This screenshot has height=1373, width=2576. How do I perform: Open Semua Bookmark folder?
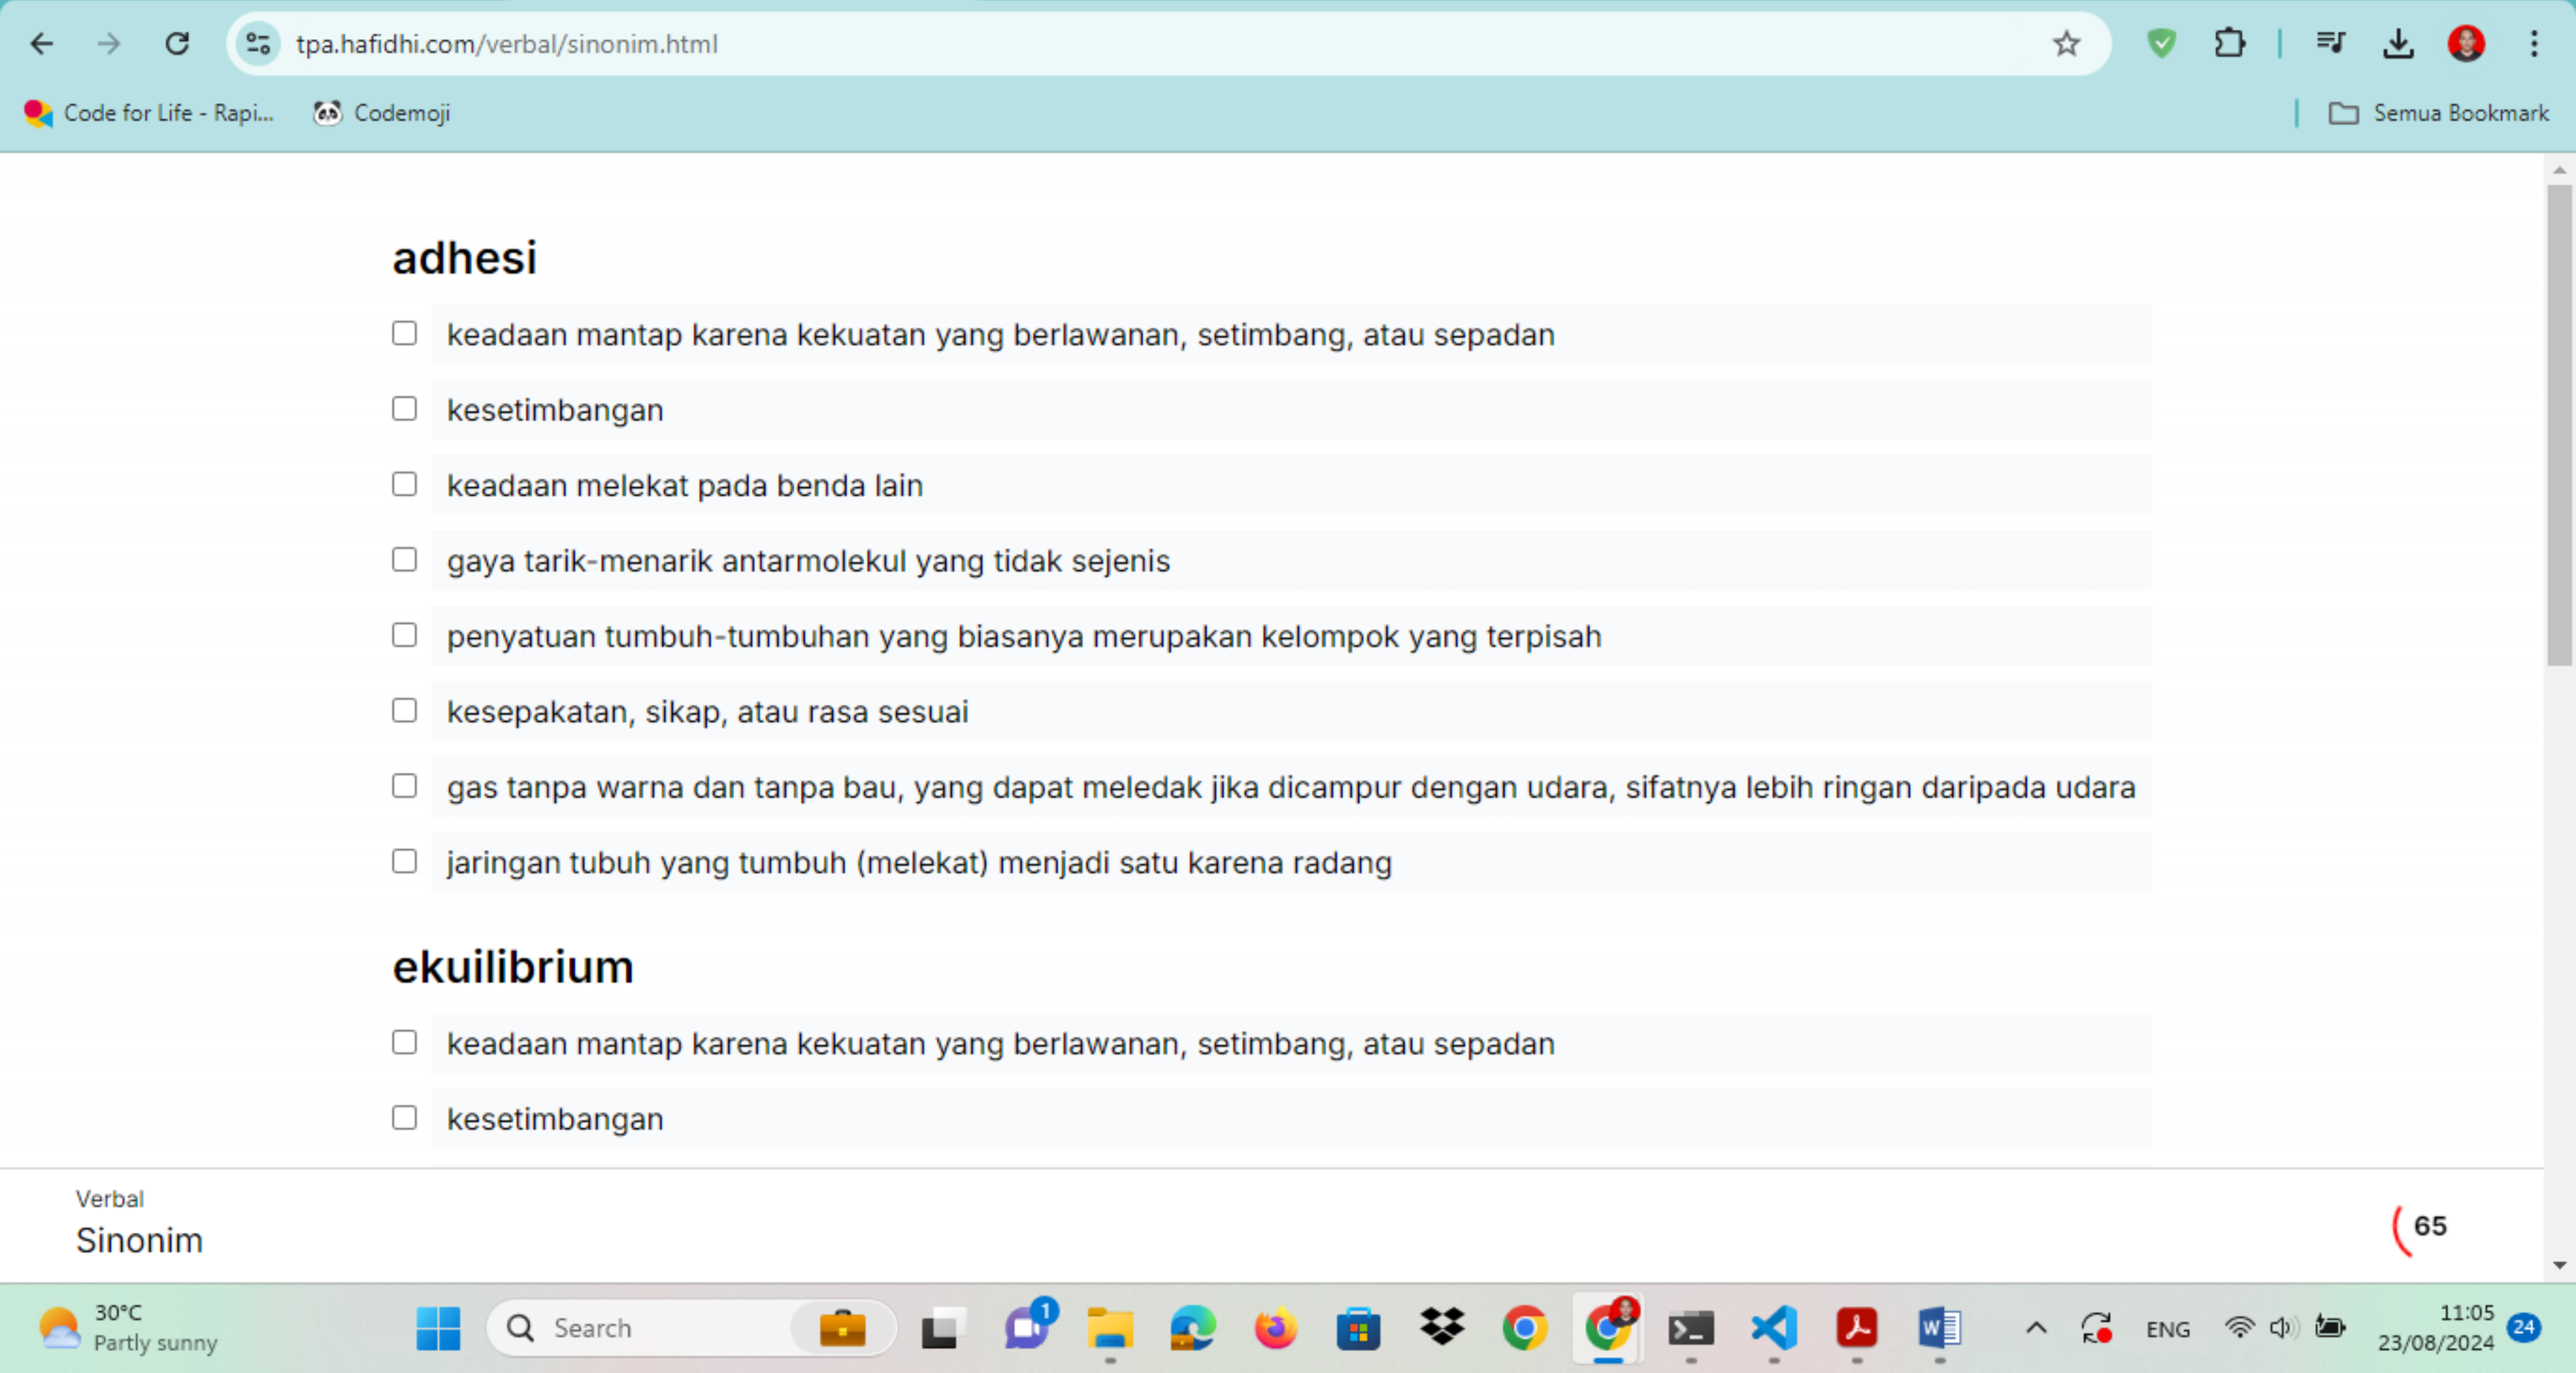[x=2439, y=113]
